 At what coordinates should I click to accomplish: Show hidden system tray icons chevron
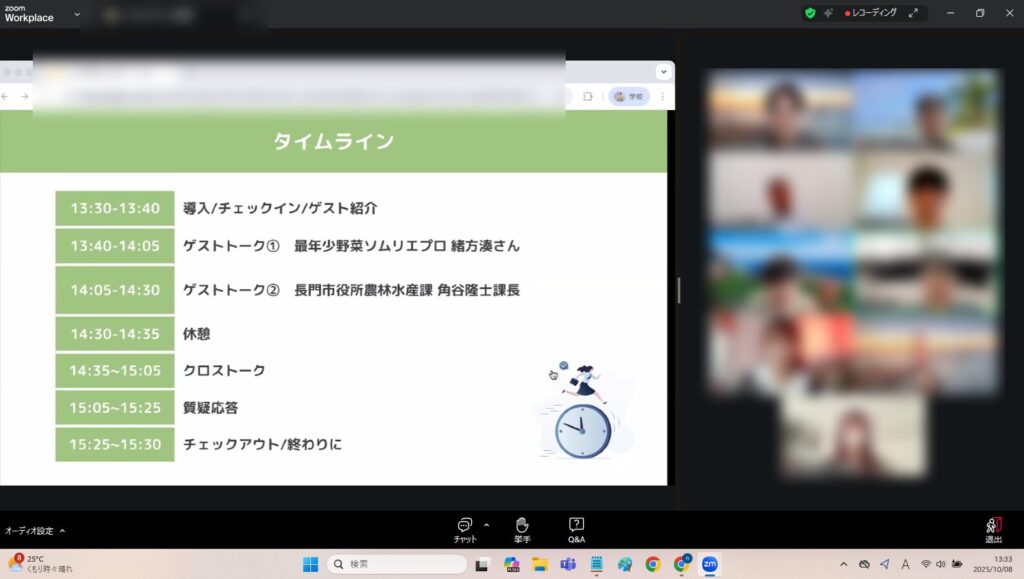click(x=844, y=564)
